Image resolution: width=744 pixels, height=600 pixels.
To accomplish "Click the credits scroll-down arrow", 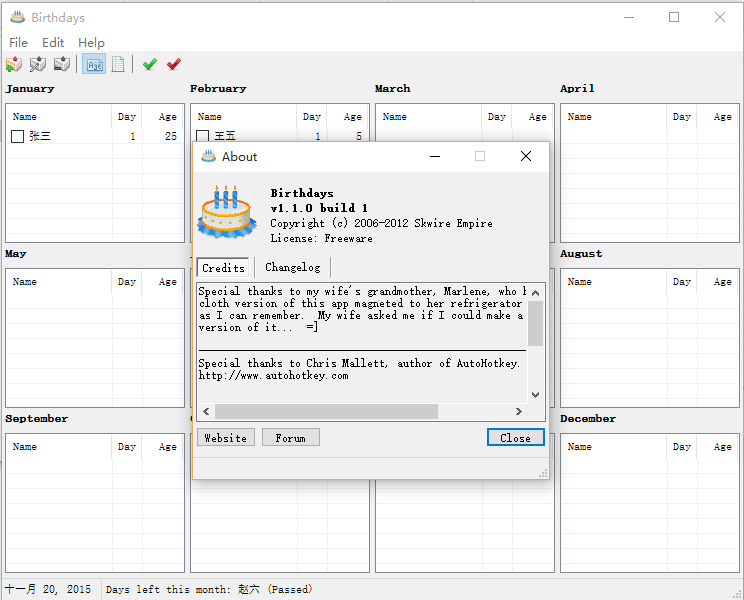I will coord(536,394).
